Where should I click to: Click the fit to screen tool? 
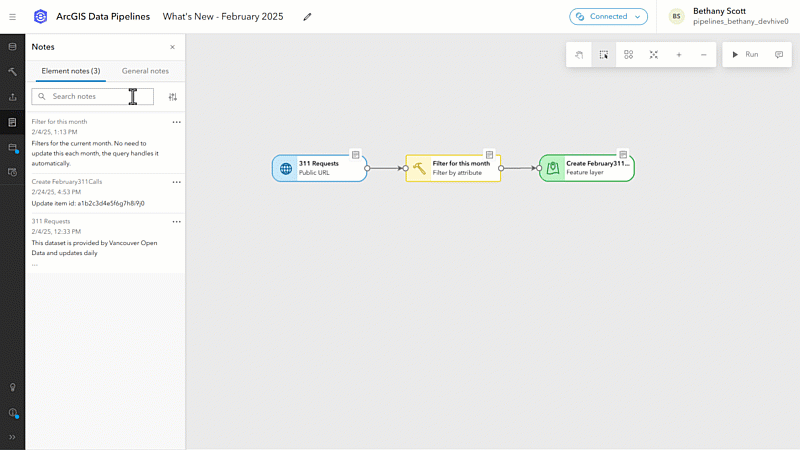[654, 55]
